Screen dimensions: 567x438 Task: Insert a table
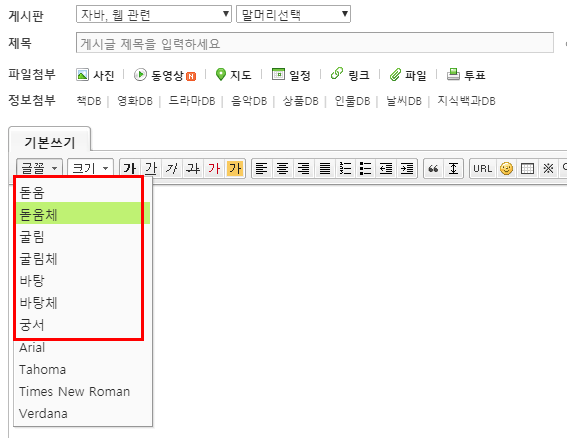coord(527,169)
